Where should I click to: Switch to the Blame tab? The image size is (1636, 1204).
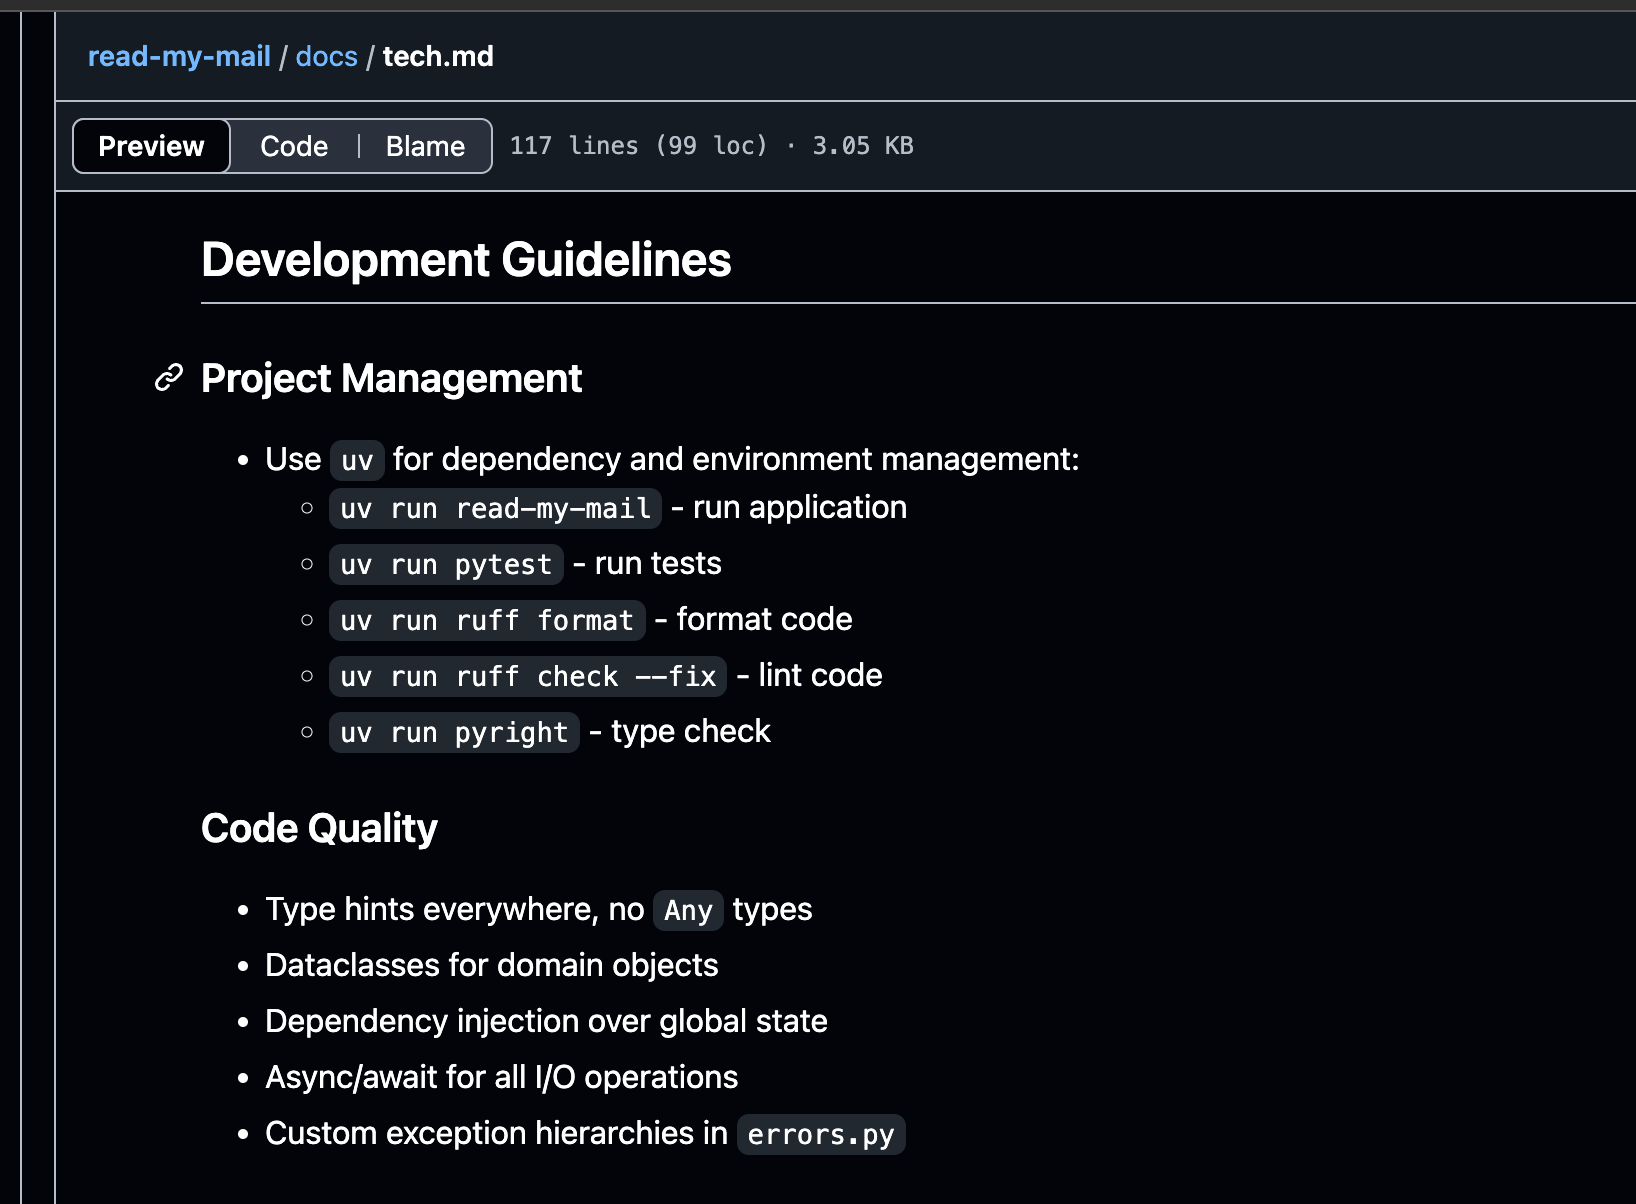click(x=425, y=146)
